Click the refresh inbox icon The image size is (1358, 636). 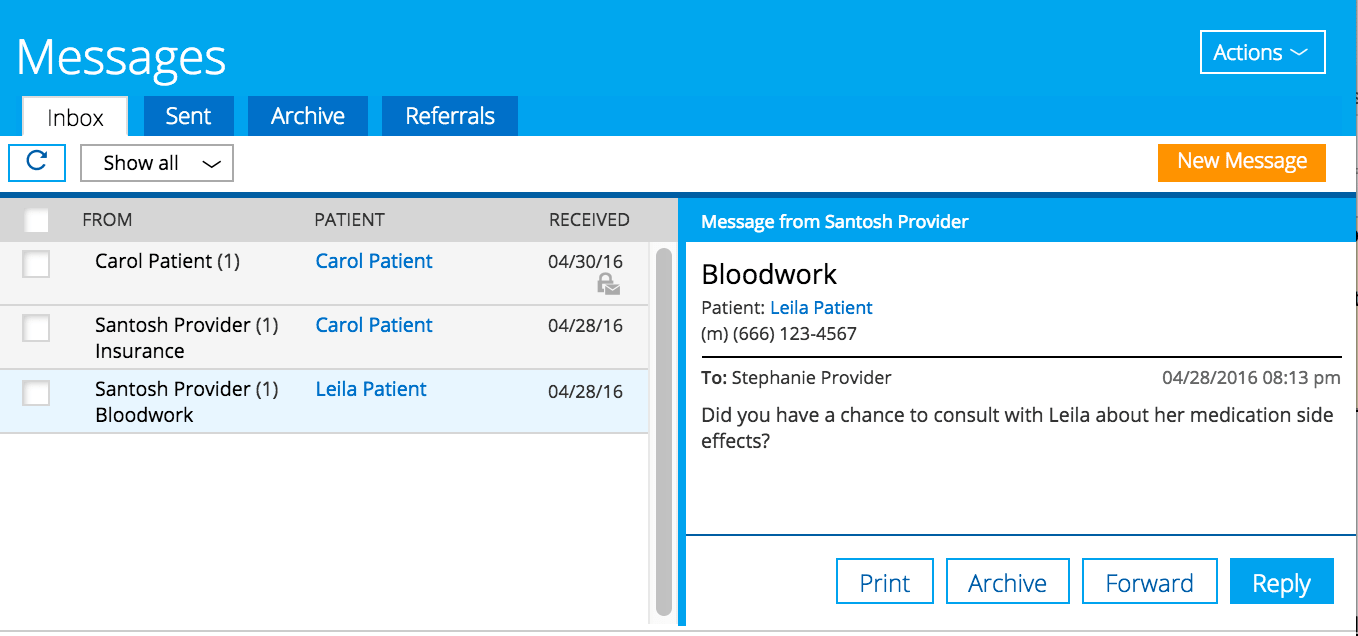tap(37, 162)
